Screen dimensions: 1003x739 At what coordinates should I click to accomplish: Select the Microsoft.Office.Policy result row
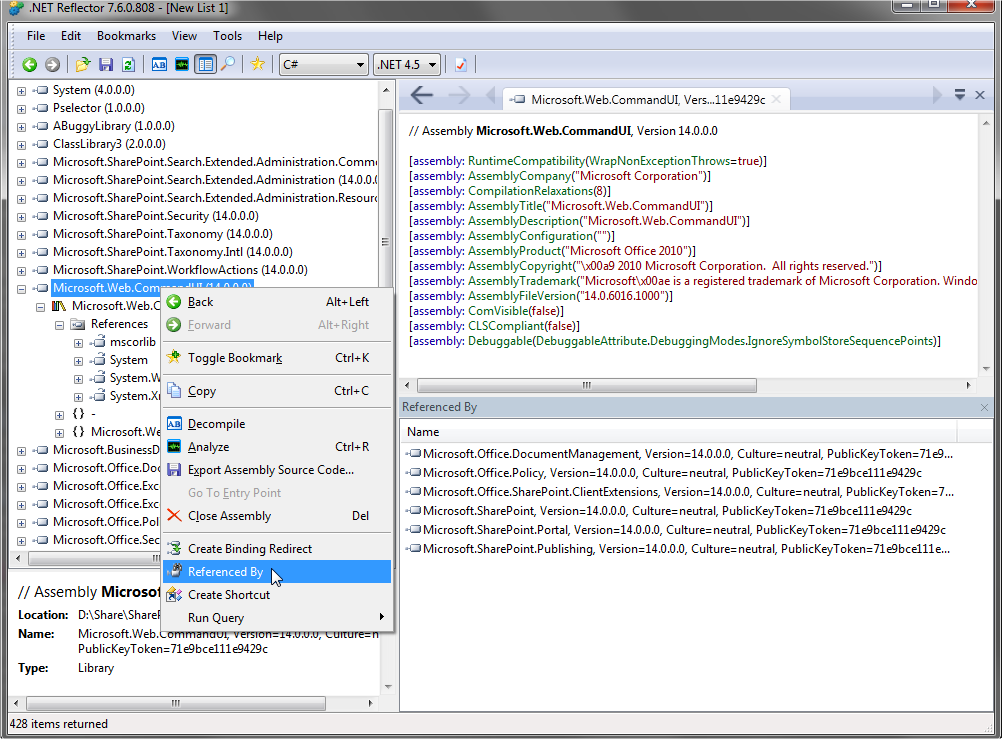[x=664, y=473]
